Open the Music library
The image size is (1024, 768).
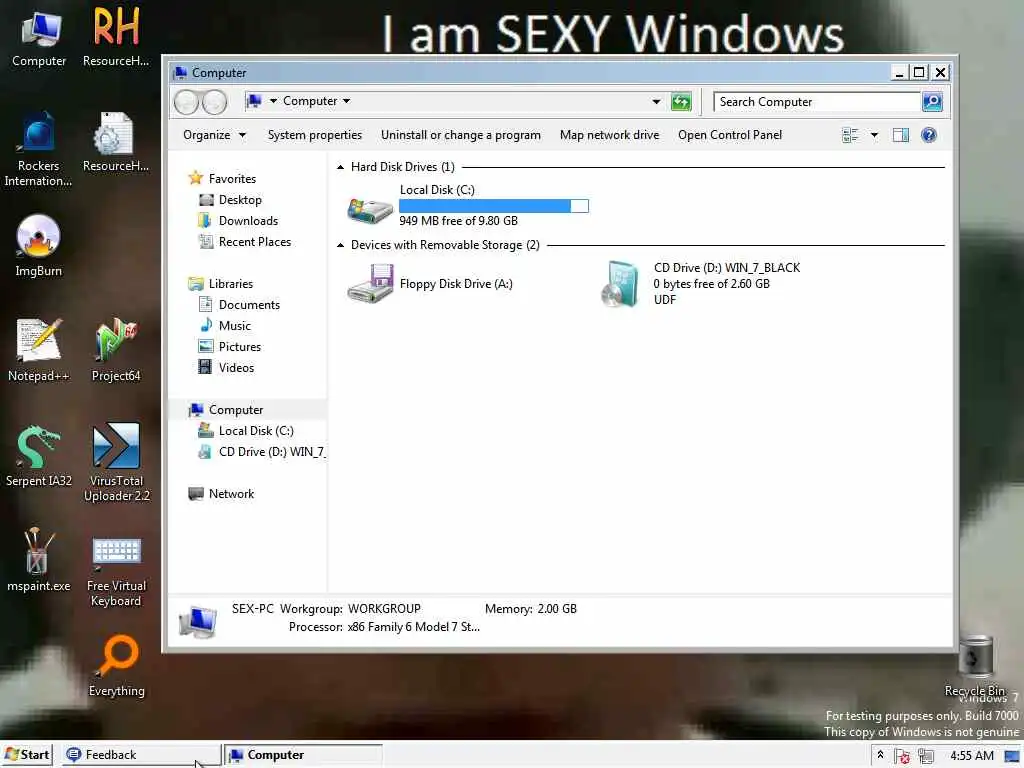tap(225, 325)
